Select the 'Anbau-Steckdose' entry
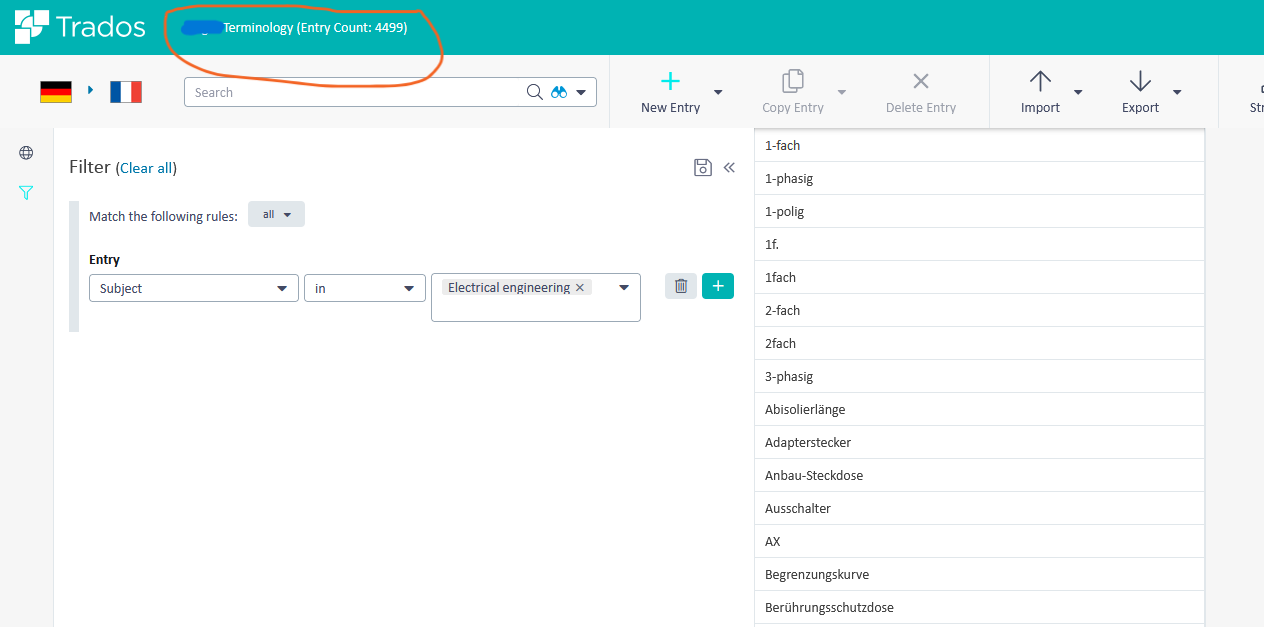This screenshot has width=1264, height=627. click(979, 475)
